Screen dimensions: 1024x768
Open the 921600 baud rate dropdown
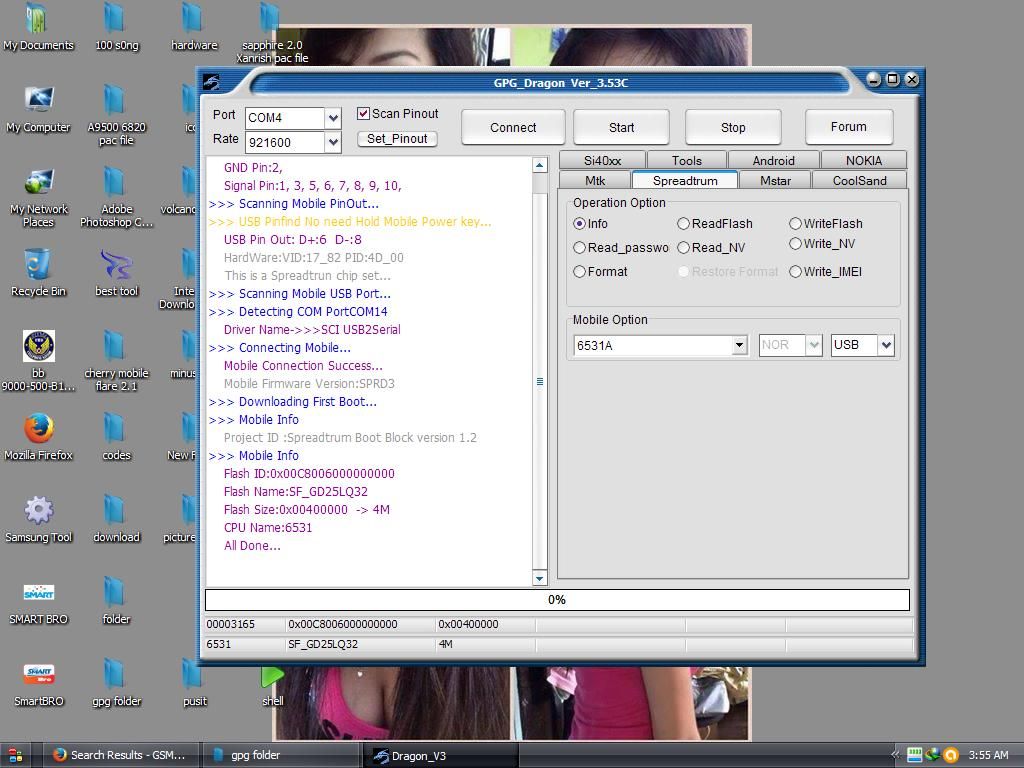[333, 142]
